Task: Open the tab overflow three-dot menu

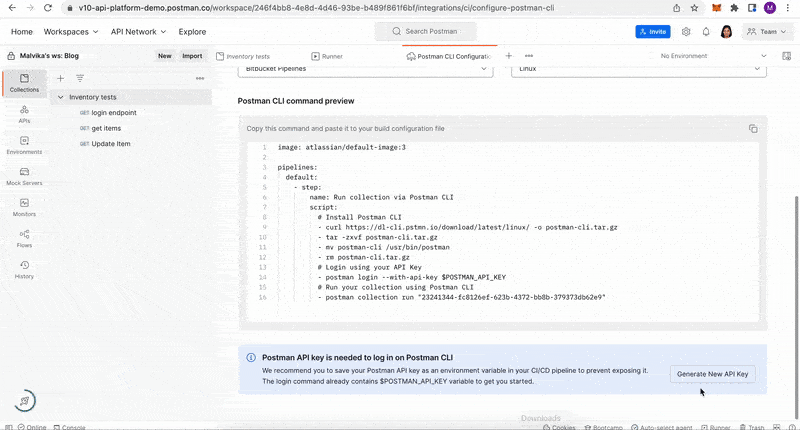Action: click(529, 56)
